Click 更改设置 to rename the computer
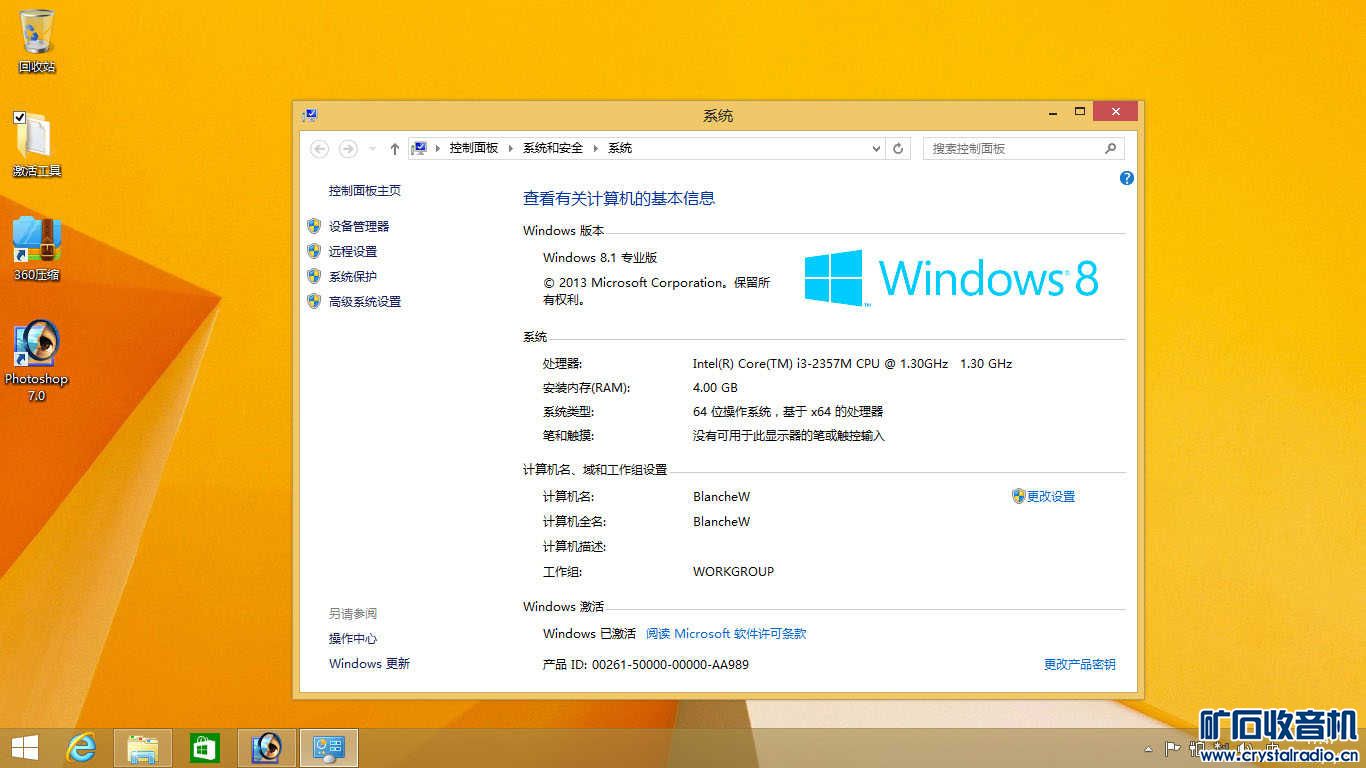The width and height of the screenshot is (1366, 768). pyautogui.click(x=1051, y=497)
